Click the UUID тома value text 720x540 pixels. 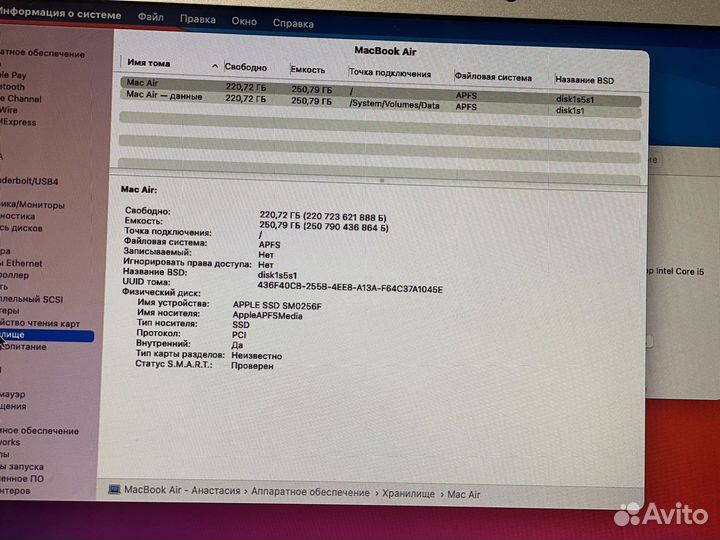(350, 287)
